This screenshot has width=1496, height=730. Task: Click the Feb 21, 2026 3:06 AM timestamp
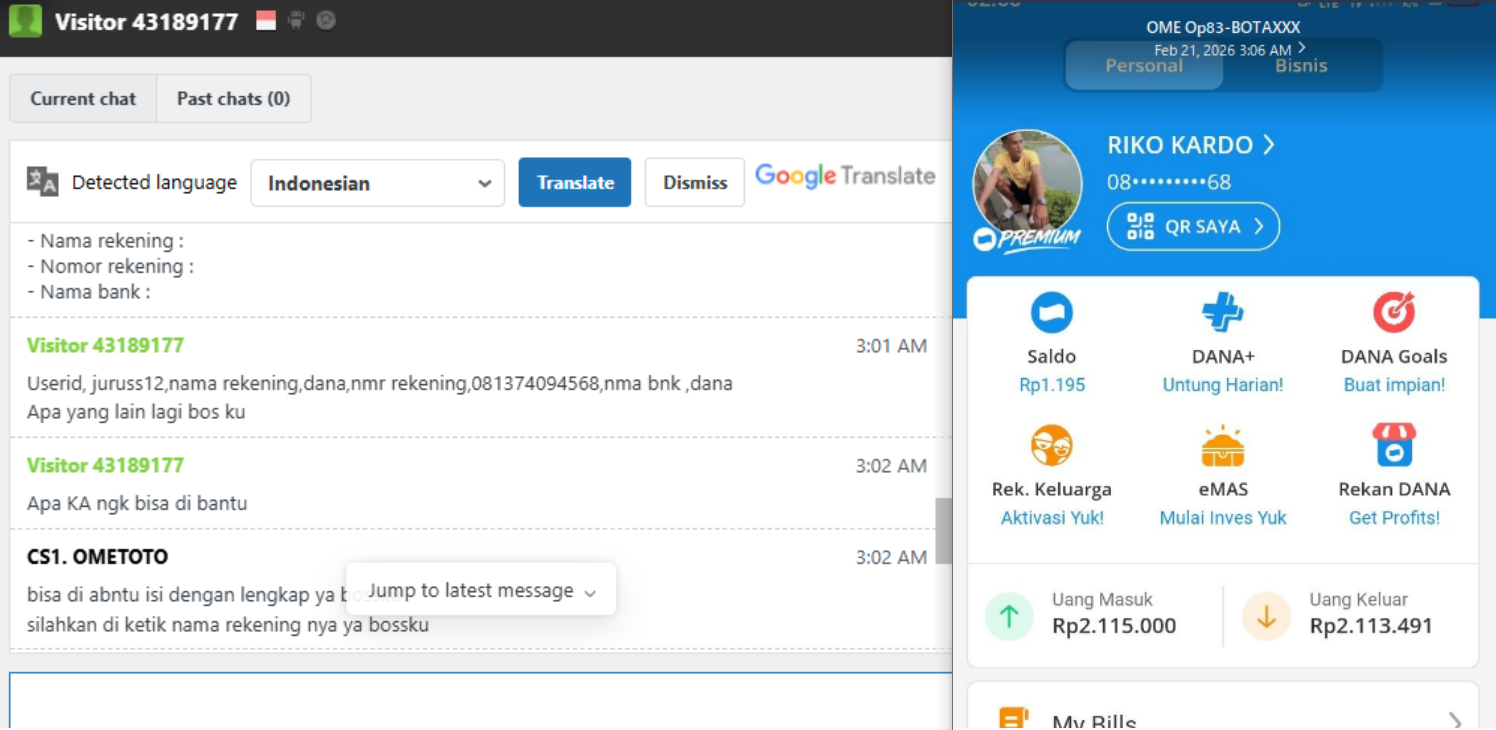[1222, 50]
